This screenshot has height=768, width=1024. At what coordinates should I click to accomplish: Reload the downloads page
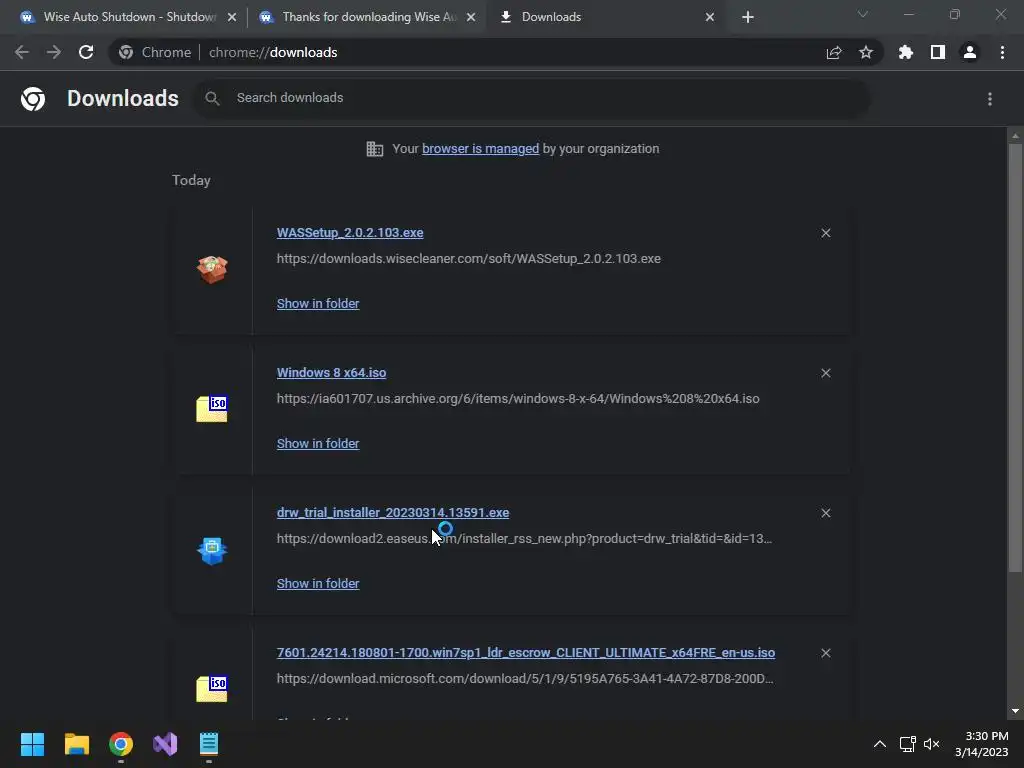tap(86, 52)
